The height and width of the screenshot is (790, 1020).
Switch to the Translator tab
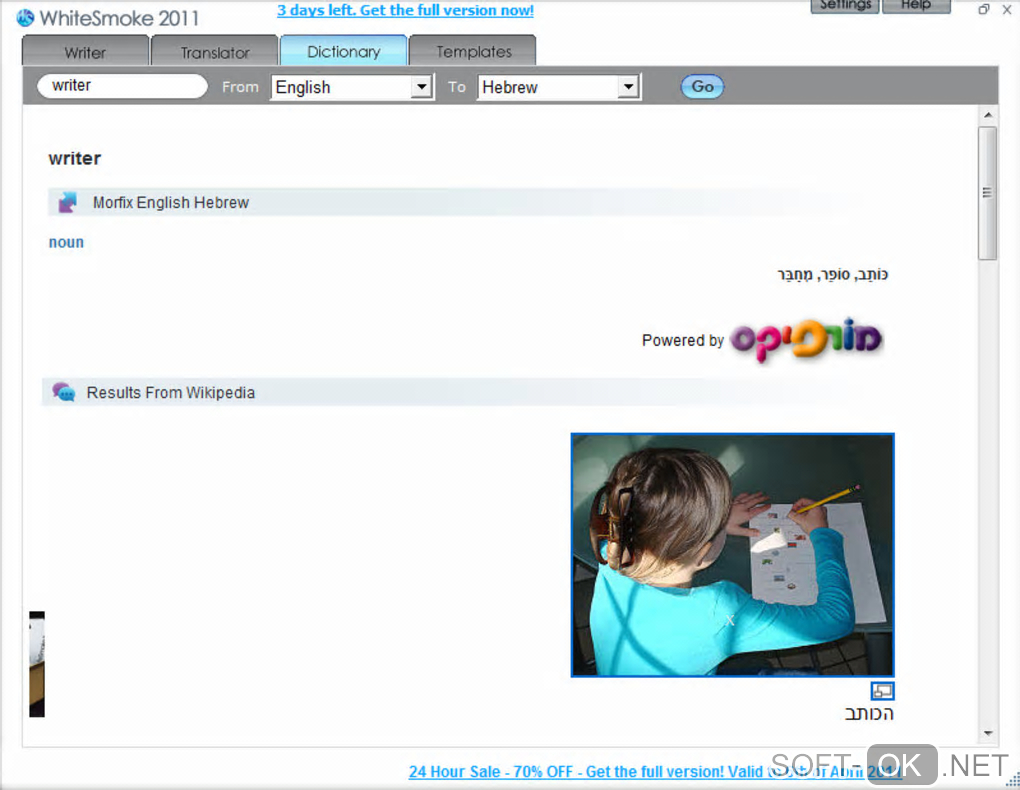click(215, 51)
